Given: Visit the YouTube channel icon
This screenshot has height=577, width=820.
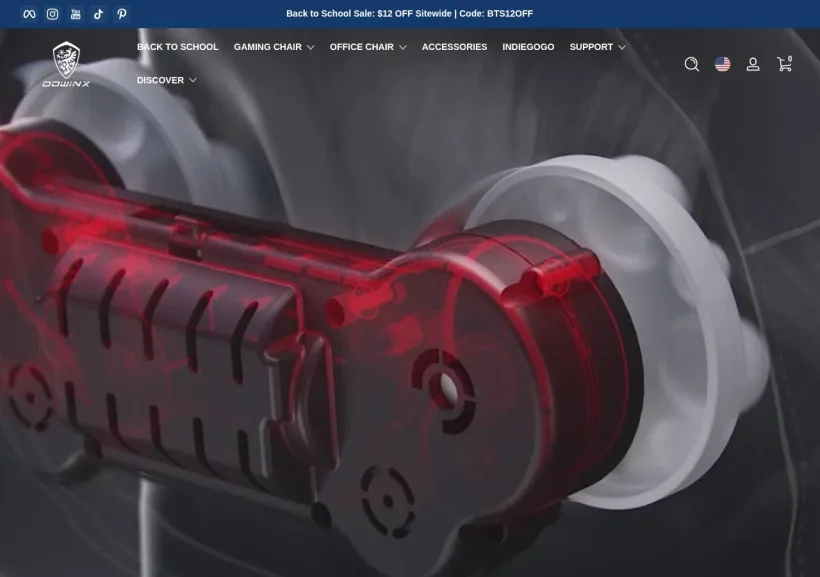Looking at the screenshot, I should point(76,14).
